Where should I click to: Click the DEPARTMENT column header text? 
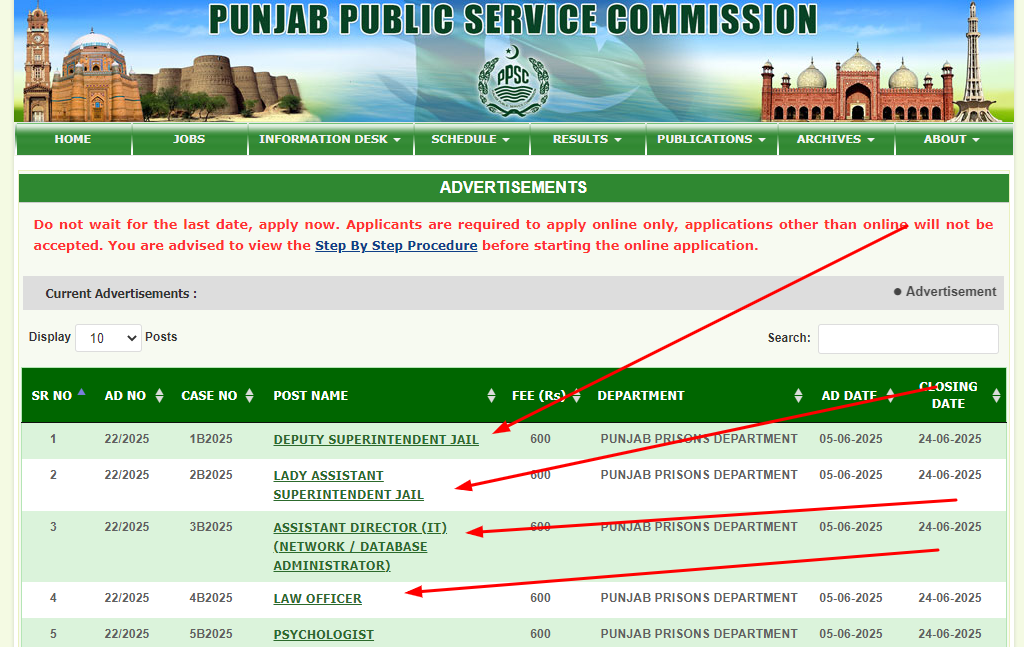click(x=641, y=396)
